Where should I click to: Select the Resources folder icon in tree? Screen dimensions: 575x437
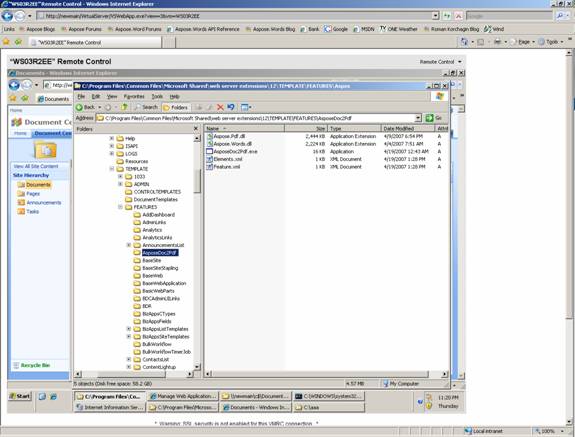click(120, 161)
